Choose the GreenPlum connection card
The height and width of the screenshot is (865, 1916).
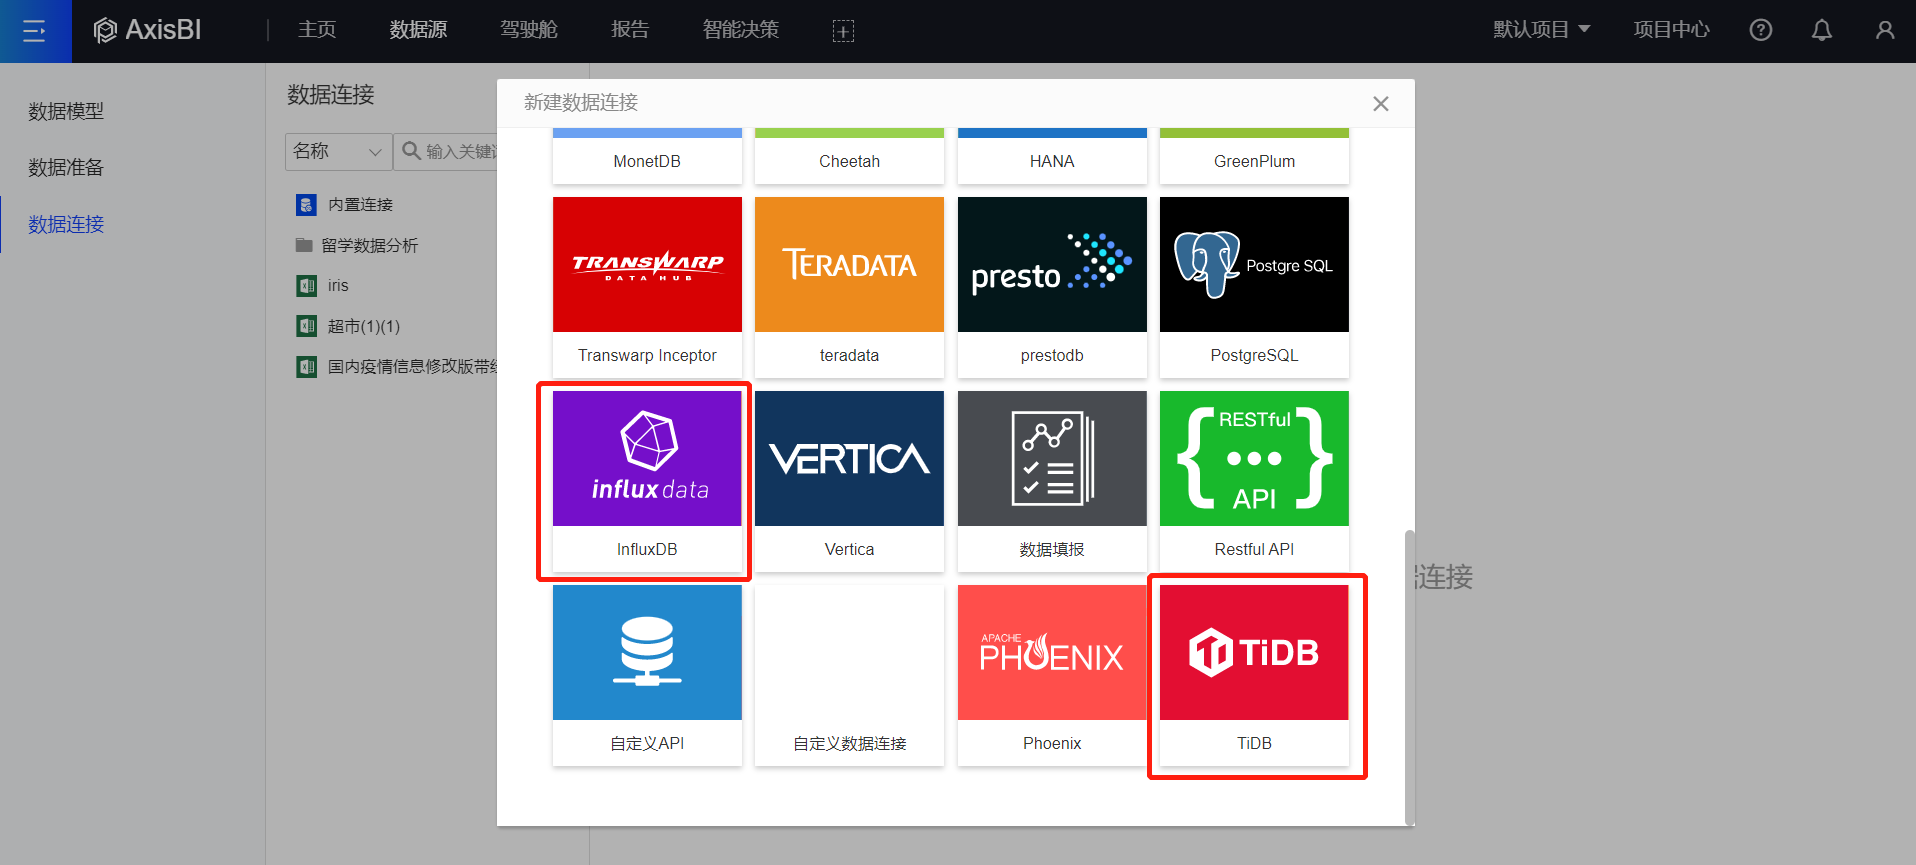click(1254, 156)
